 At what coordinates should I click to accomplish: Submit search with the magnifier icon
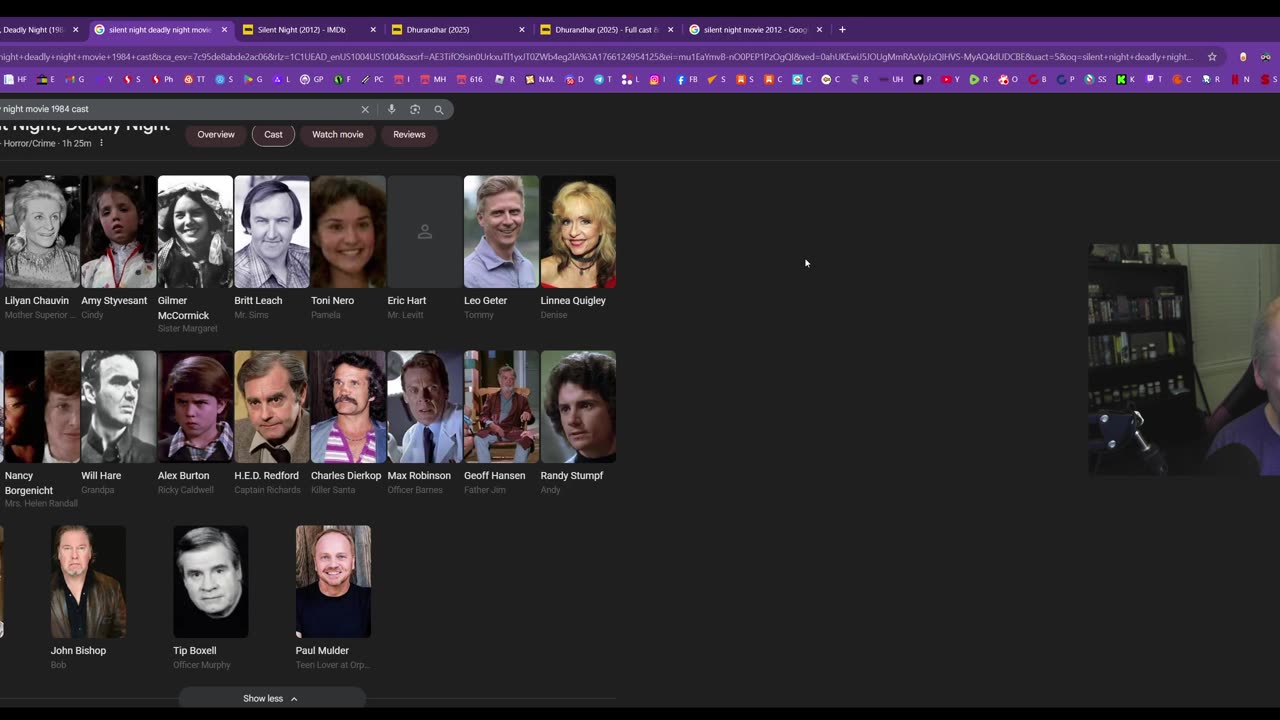(438, 109)
